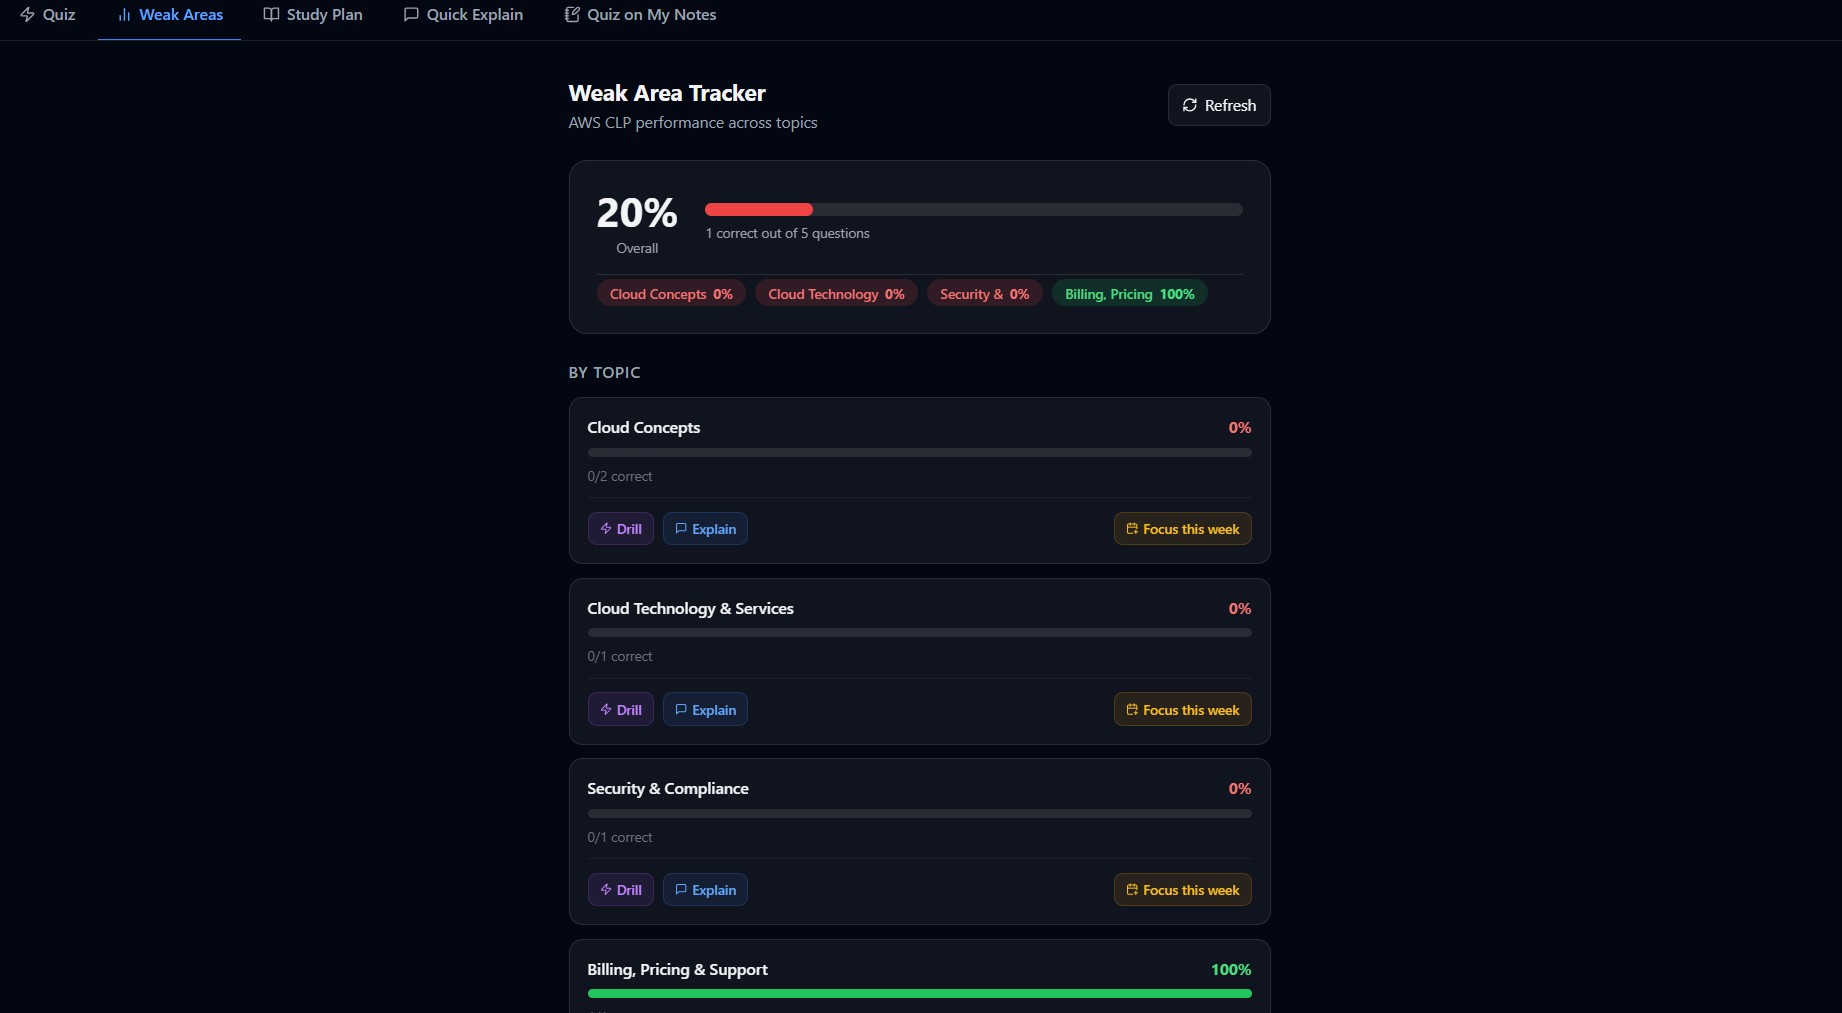This screenshot has width=1842, height=1013.
Task: Click calendar icon for Security & Compliance focus
Action: (x=1132, y=890)
